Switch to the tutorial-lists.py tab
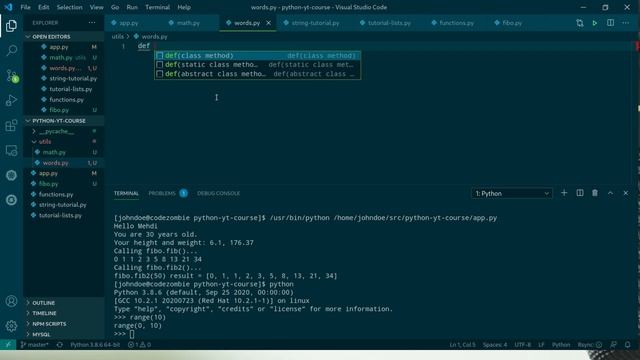 coord(389,23)
